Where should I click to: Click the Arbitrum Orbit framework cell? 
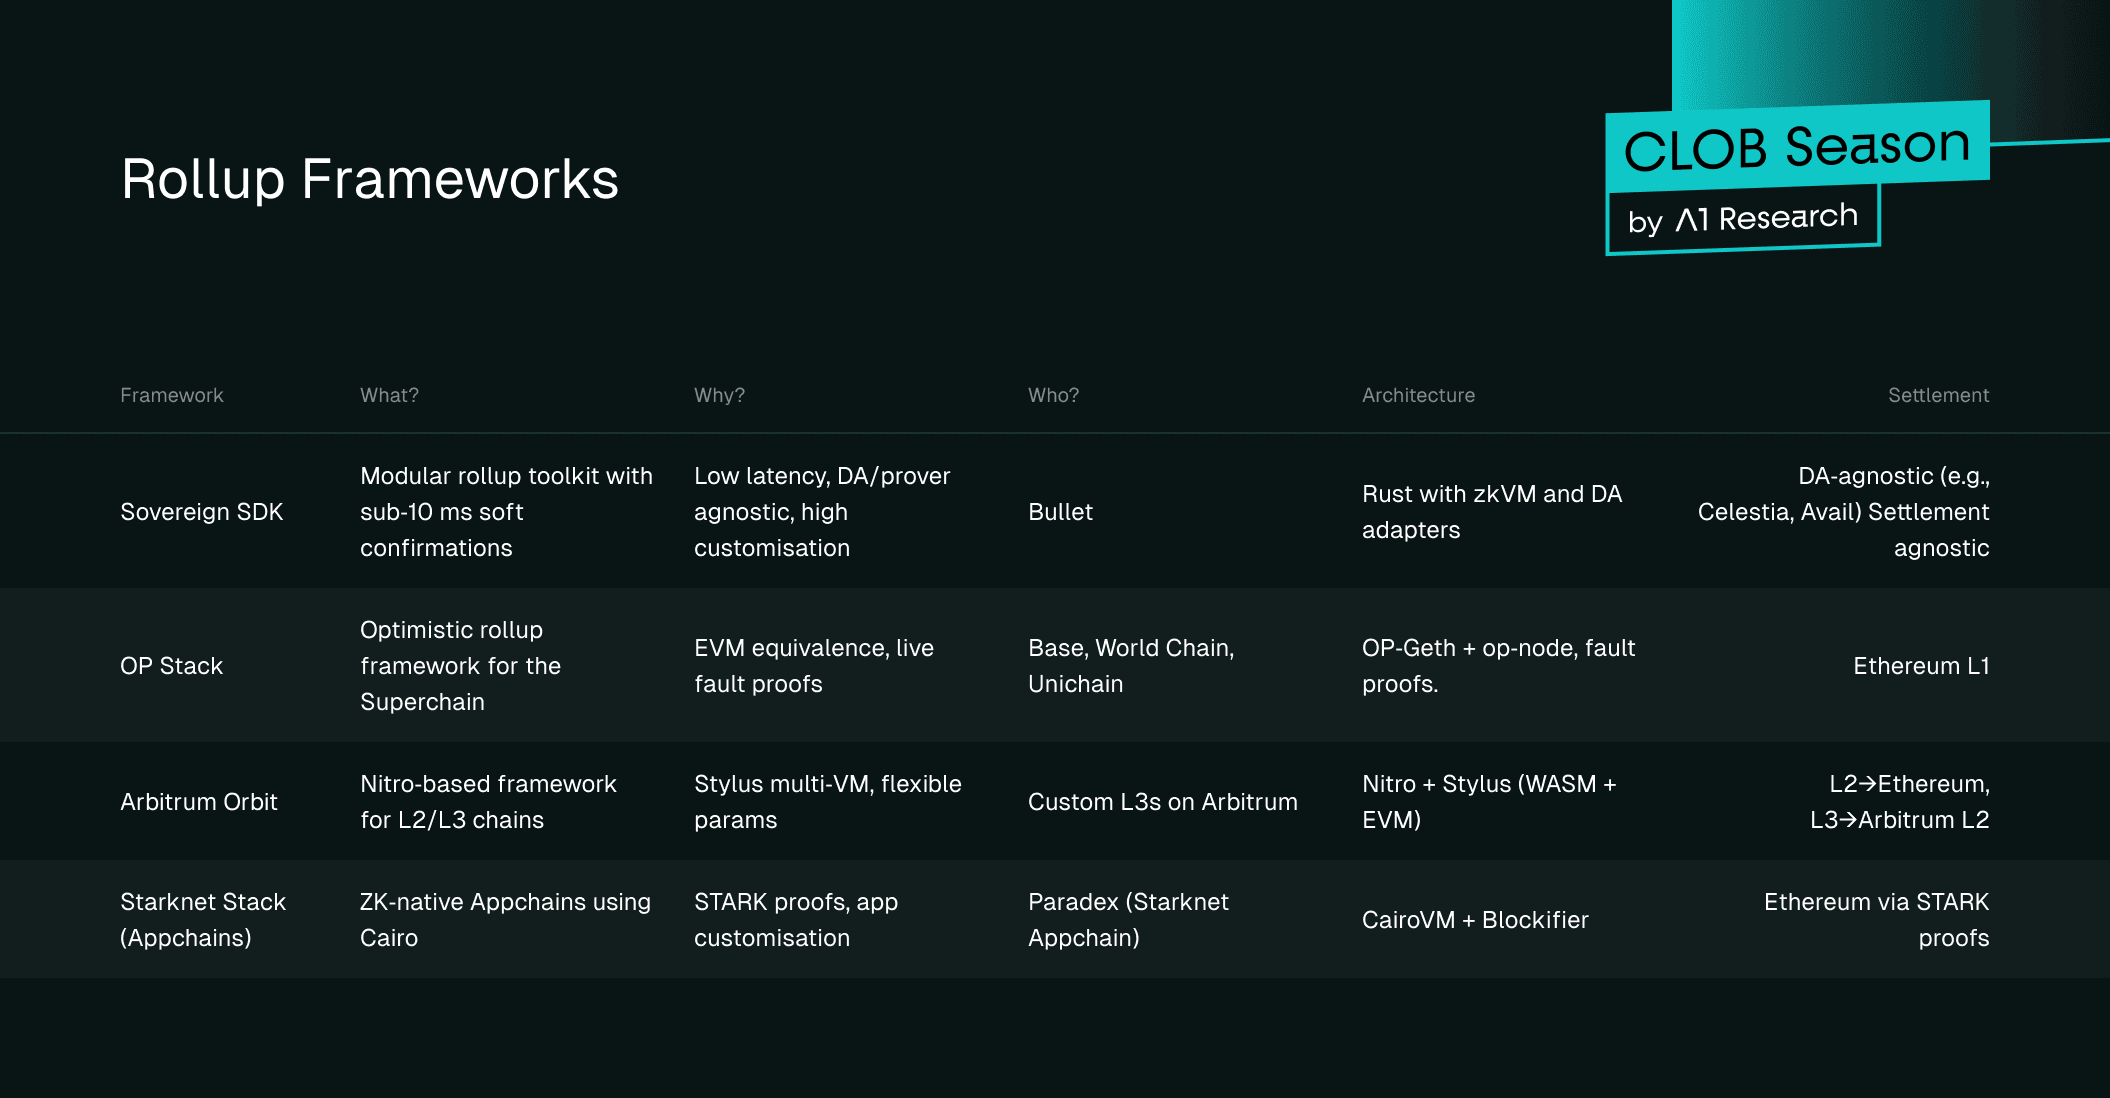click(199, 802)
